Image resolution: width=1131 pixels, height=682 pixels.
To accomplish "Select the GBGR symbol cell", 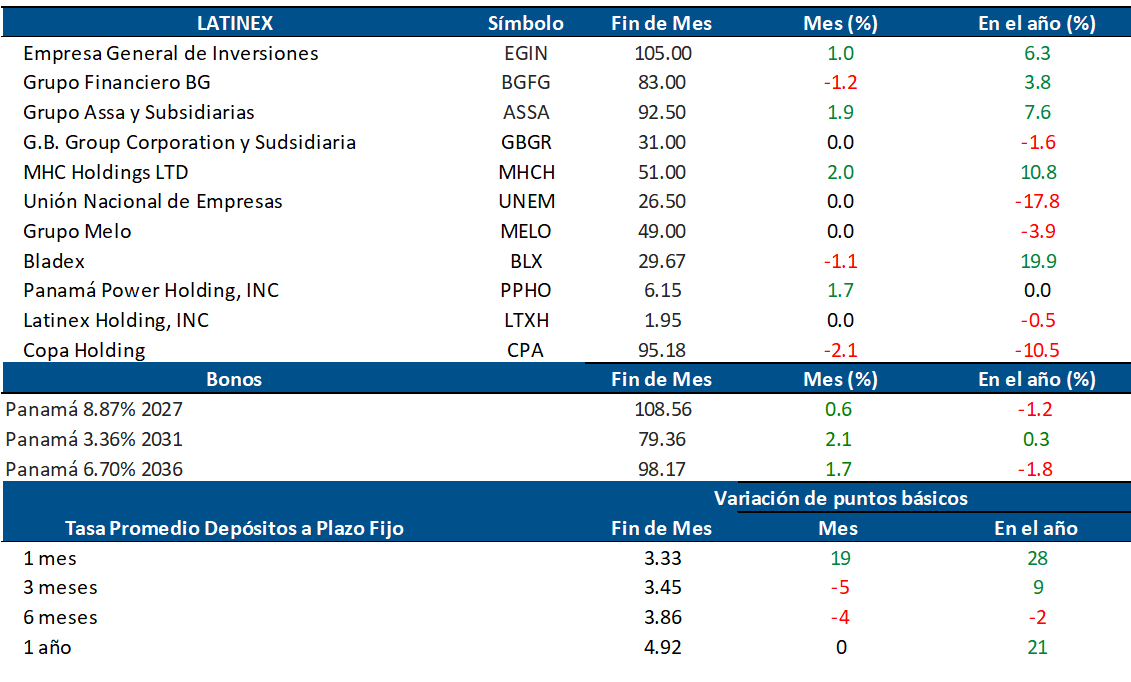I will [526, 142].
